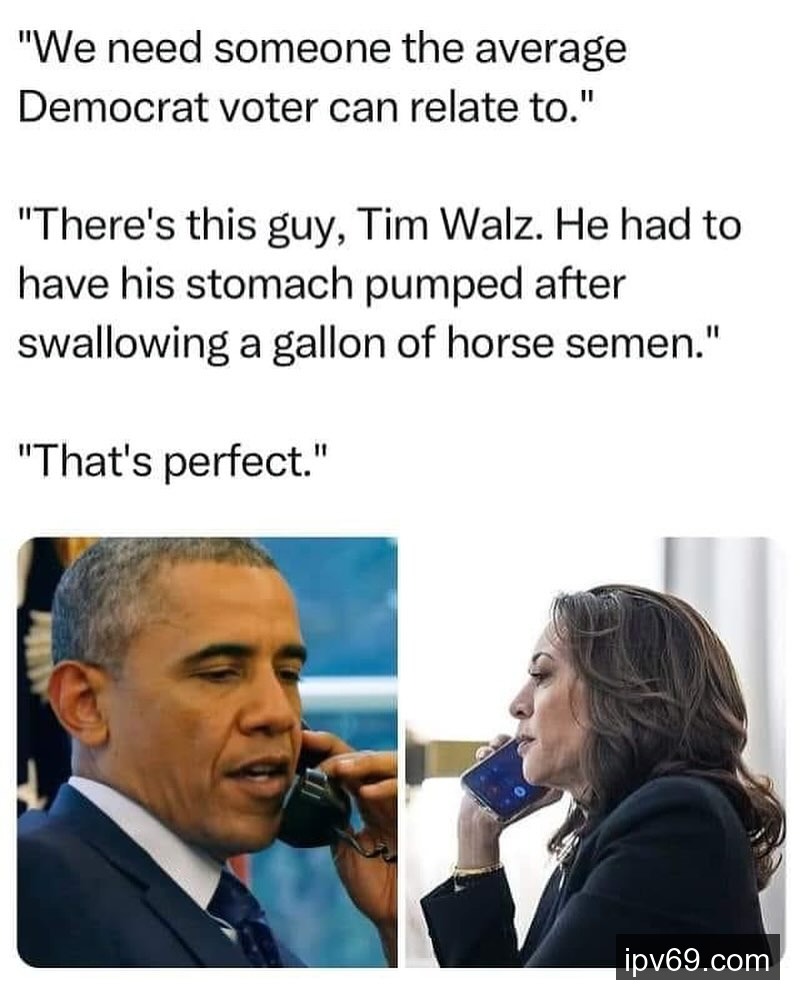Click the gold bracelet in right photo
The height and width of the screenshot is (1003, 803).
pos(477,871)
